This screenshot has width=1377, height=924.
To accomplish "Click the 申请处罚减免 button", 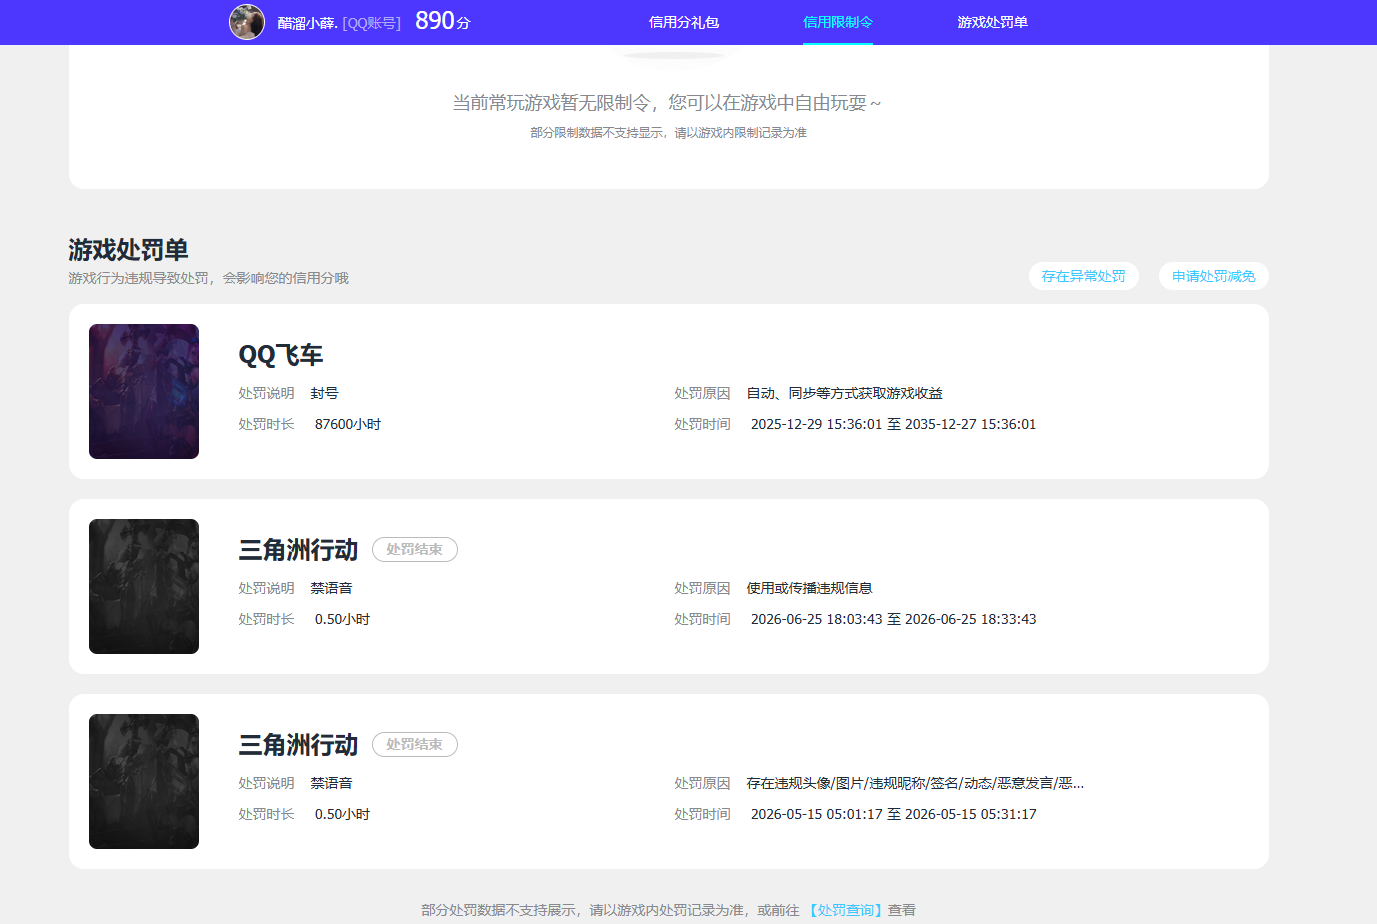I will 1214,276.
